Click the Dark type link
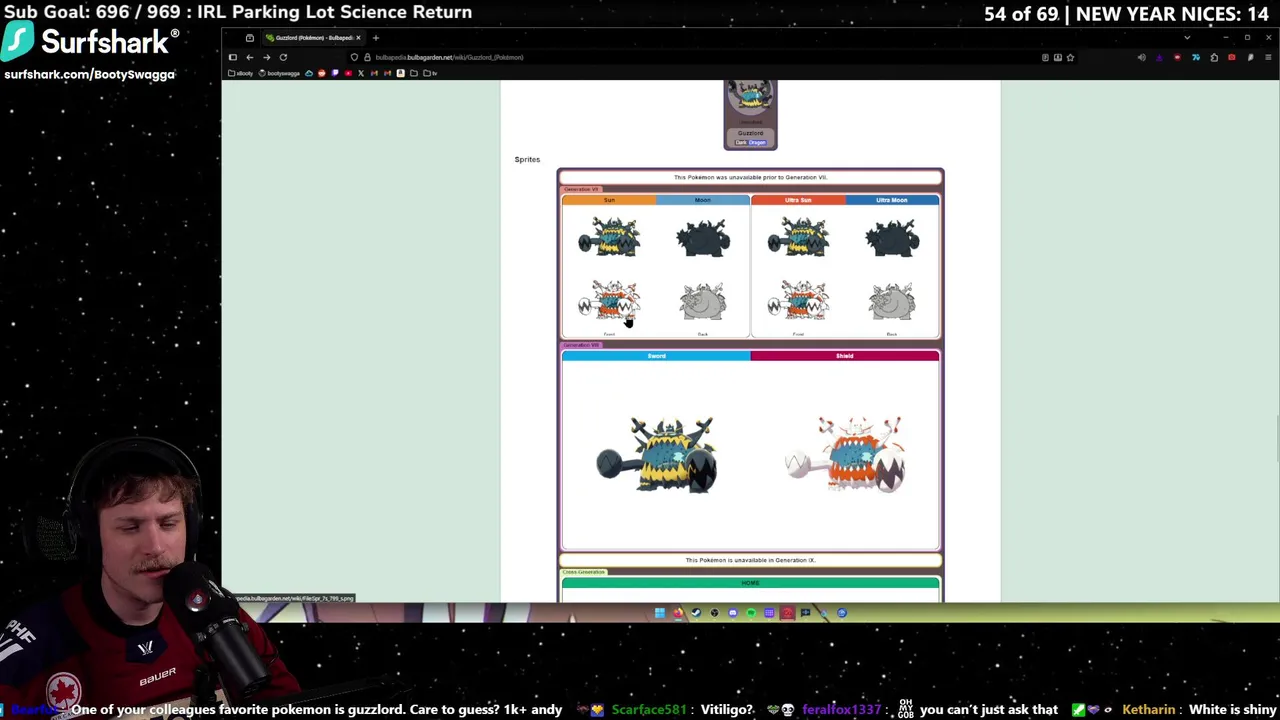This screenshot has height=720, width=1280. pos(741,143)
